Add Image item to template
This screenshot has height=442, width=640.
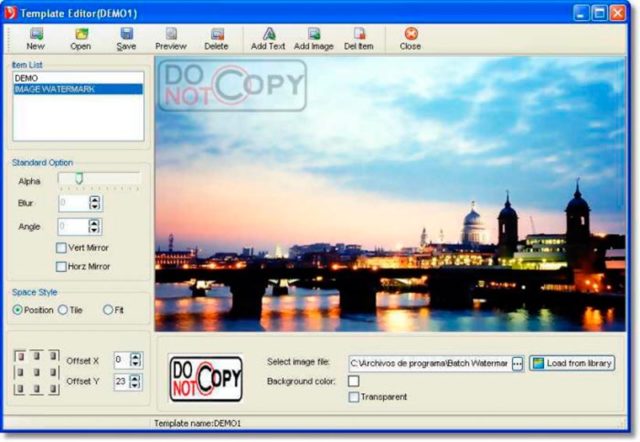coord(314,39)
